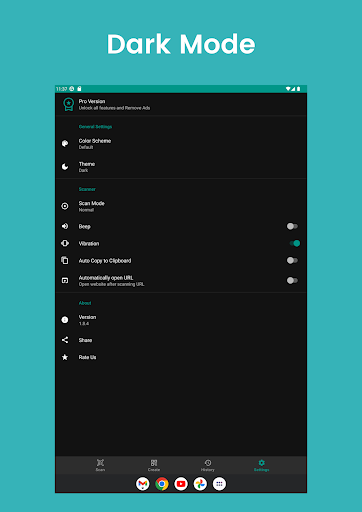Open the Scan Mode Normal setting
This screenshot has width=362, height=512.
coord(181,206)
